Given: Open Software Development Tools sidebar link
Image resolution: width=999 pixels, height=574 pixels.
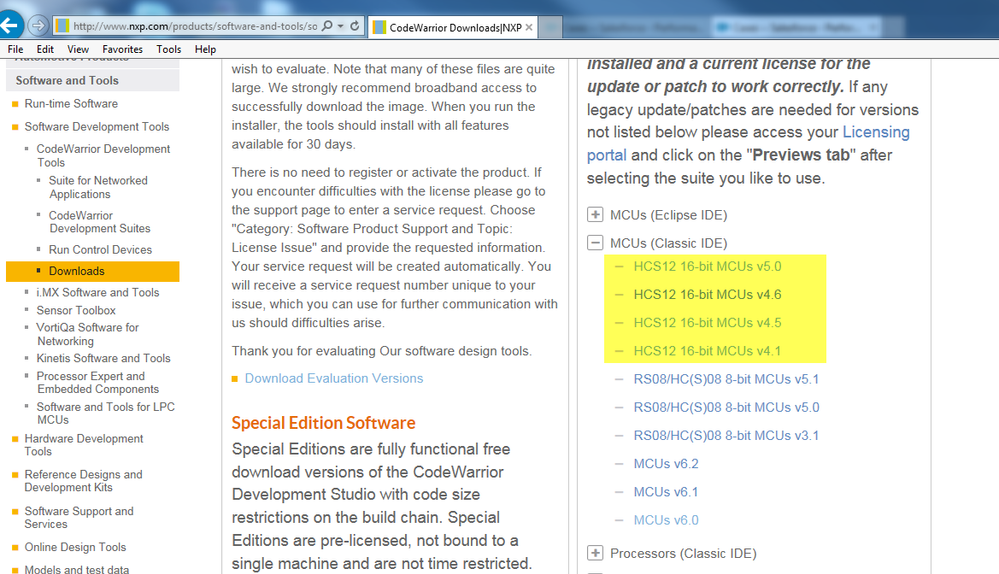Looking at the screenshot, I should tap(97, 127).
